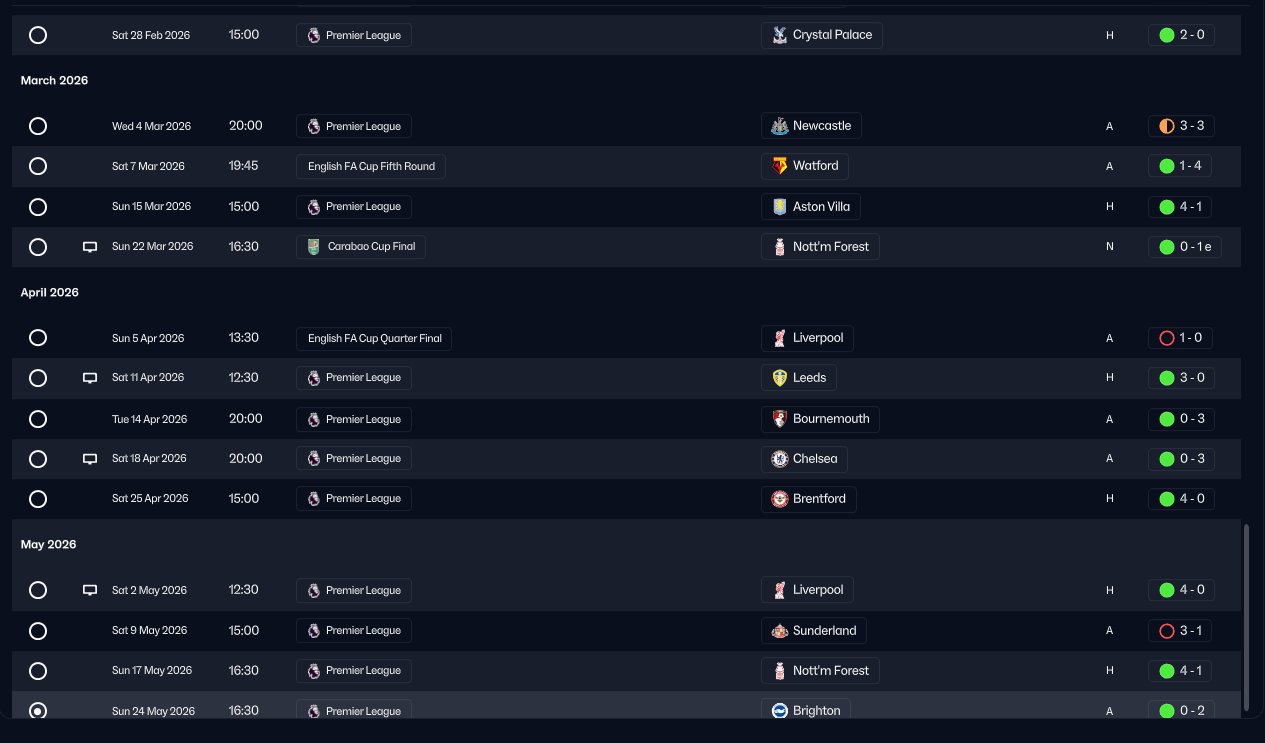Image resolution: width=1265 pixels, height=743 pixels.
Task: Click the TV broadcast icon for Carabao Cup Final
Action: click(90, 247)
